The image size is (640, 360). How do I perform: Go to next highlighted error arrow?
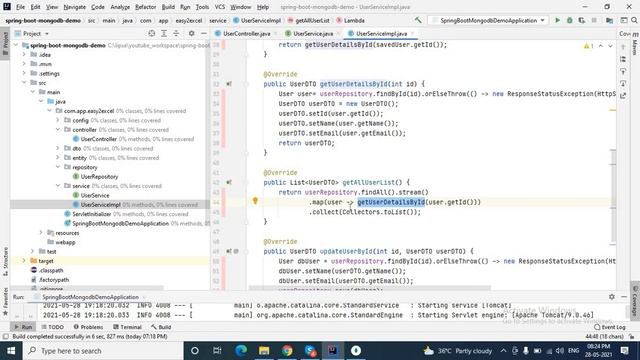[610, 46]
